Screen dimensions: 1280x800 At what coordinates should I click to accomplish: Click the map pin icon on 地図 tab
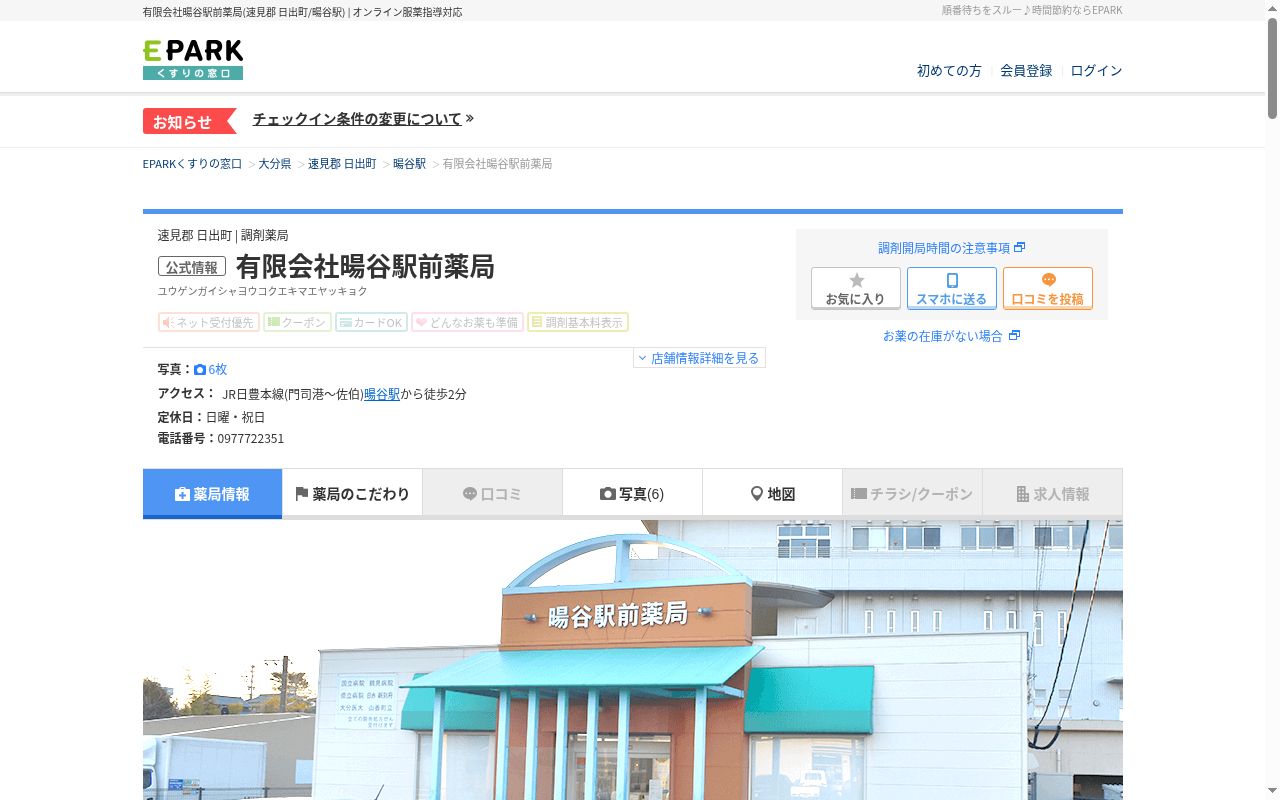click(757, 494)
